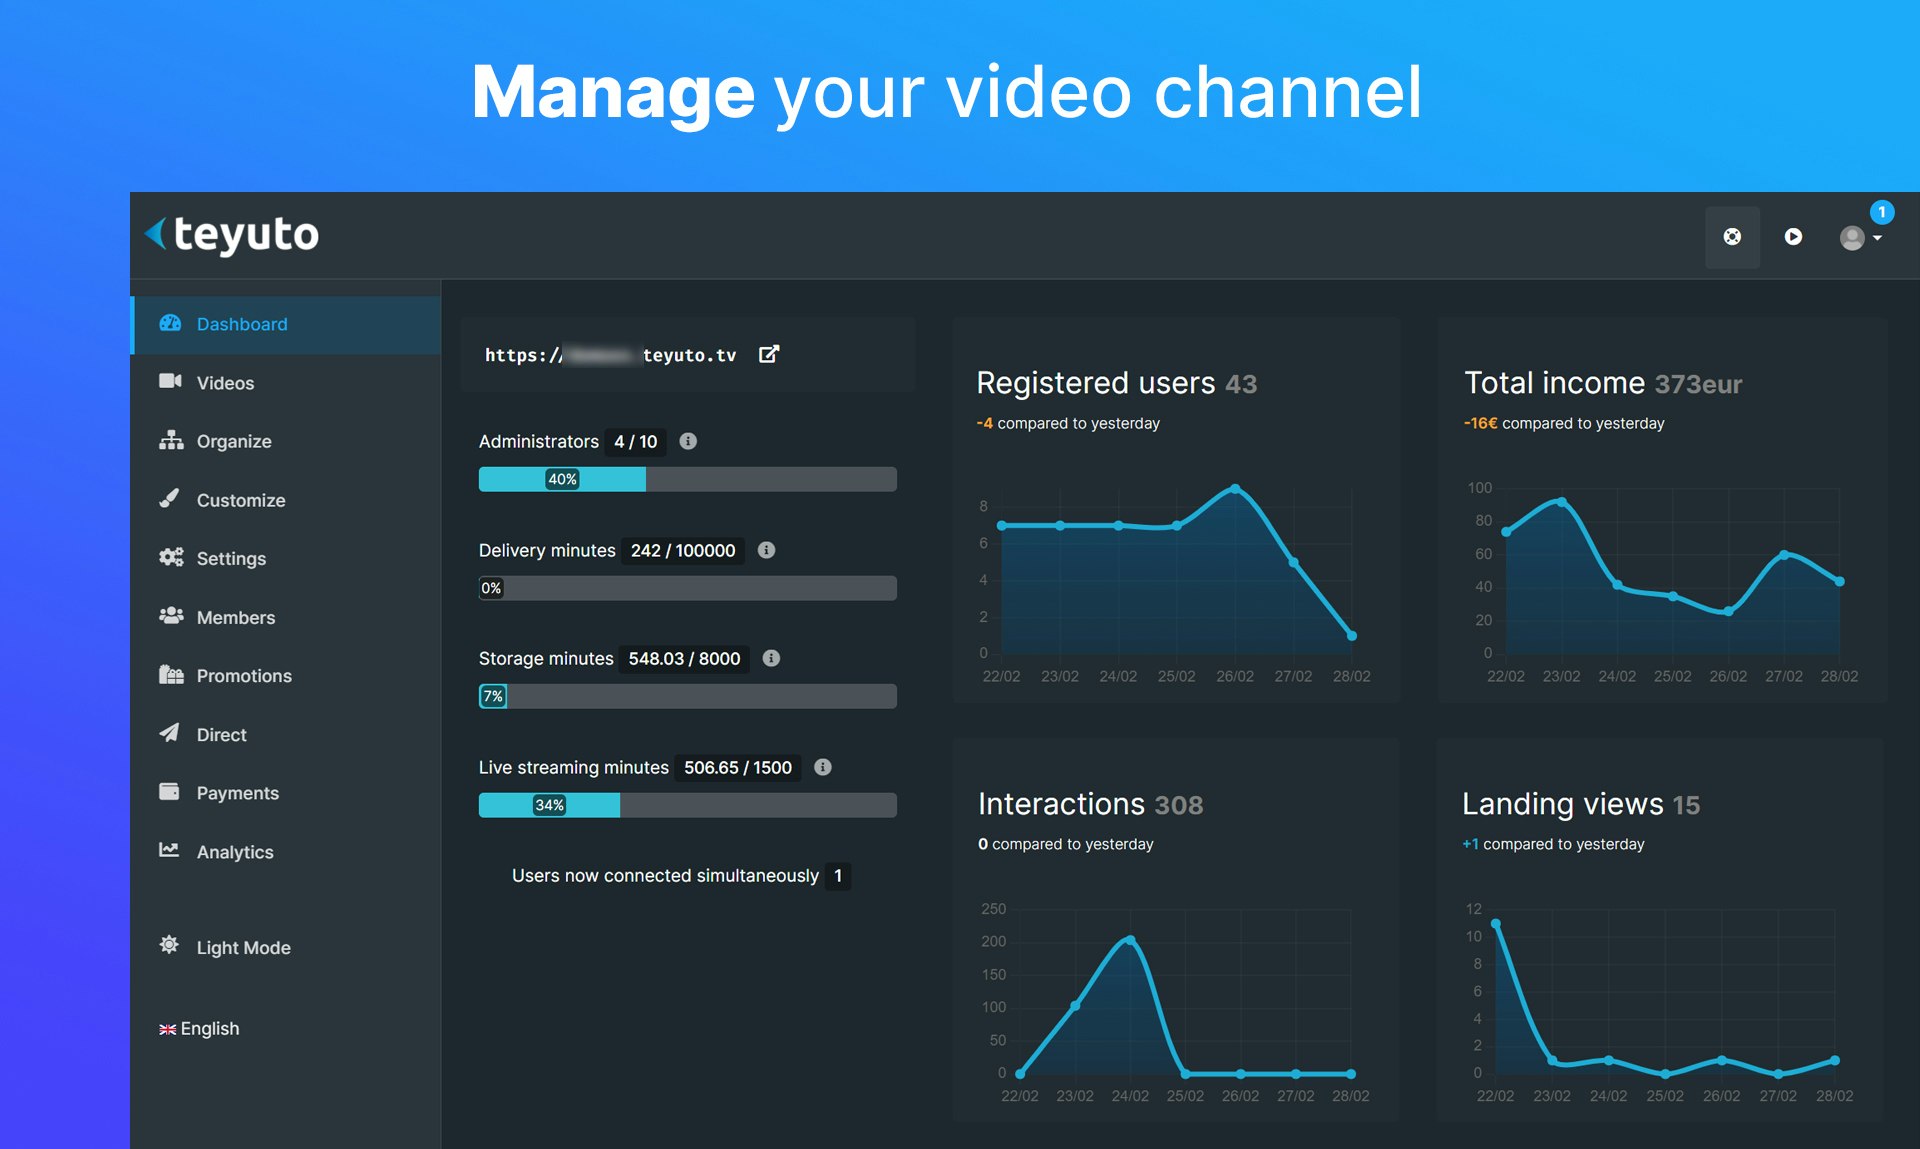This screenshot has height=1149, width=1920.
Task: Open the Videos menu item
Action: pos(225,383)
